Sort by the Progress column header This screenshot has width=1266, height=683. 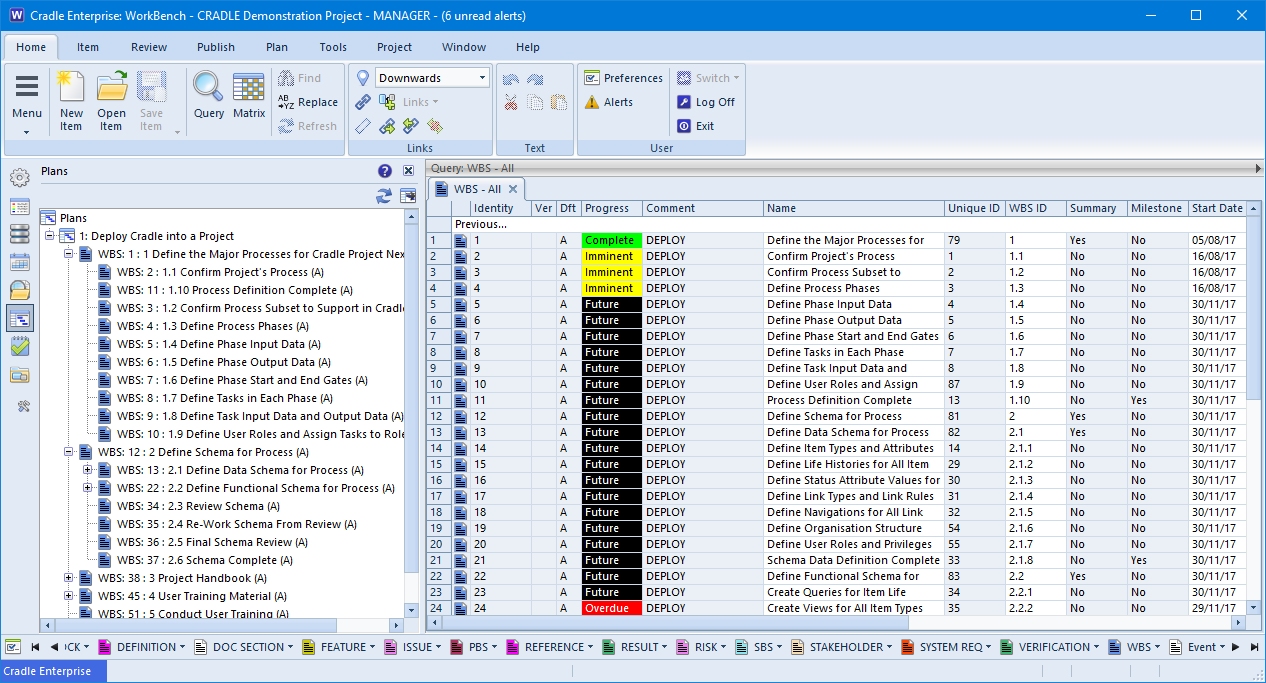coord(611,208)
